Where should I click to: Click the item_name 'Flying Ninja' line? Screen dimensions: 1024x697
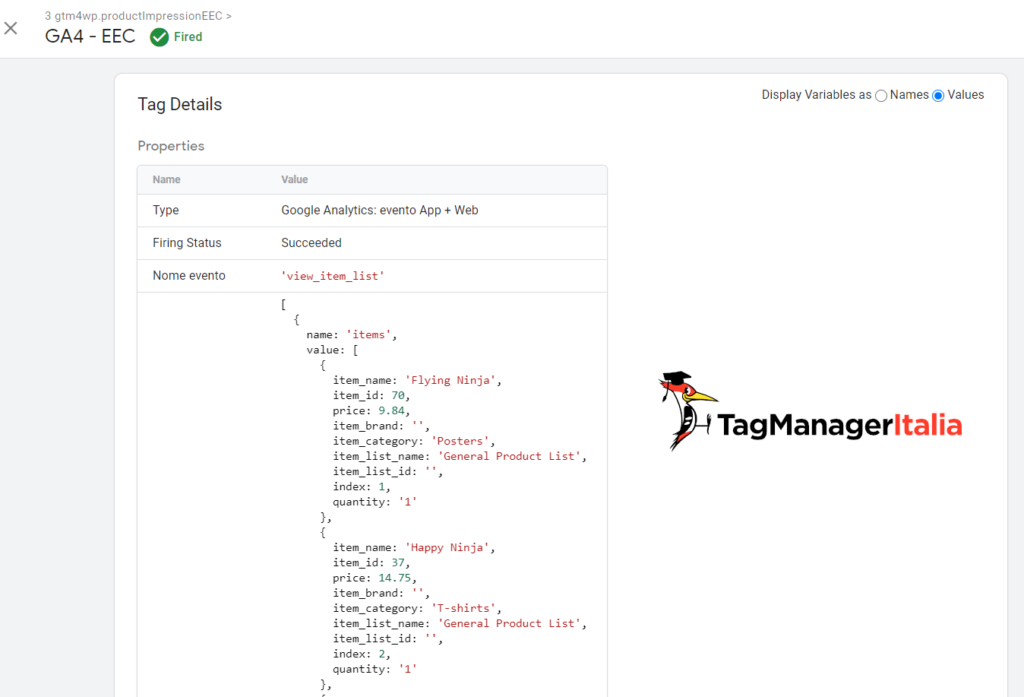point(417,380)
